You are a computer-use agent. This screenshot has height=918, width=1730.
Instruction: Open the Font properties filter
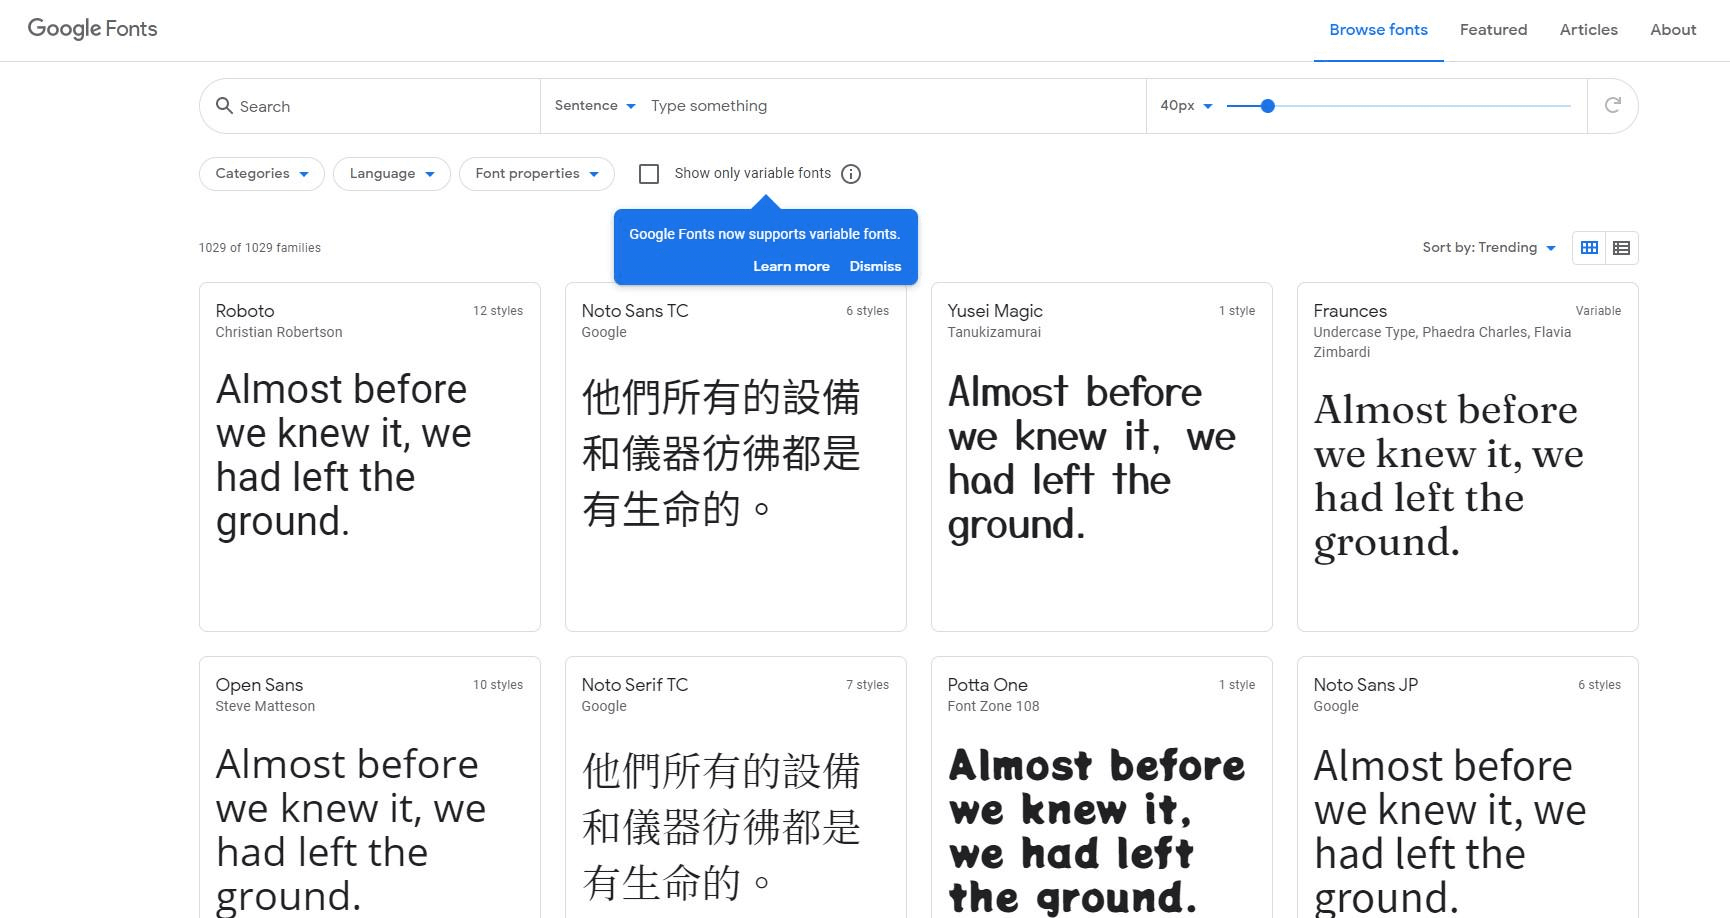536,173
